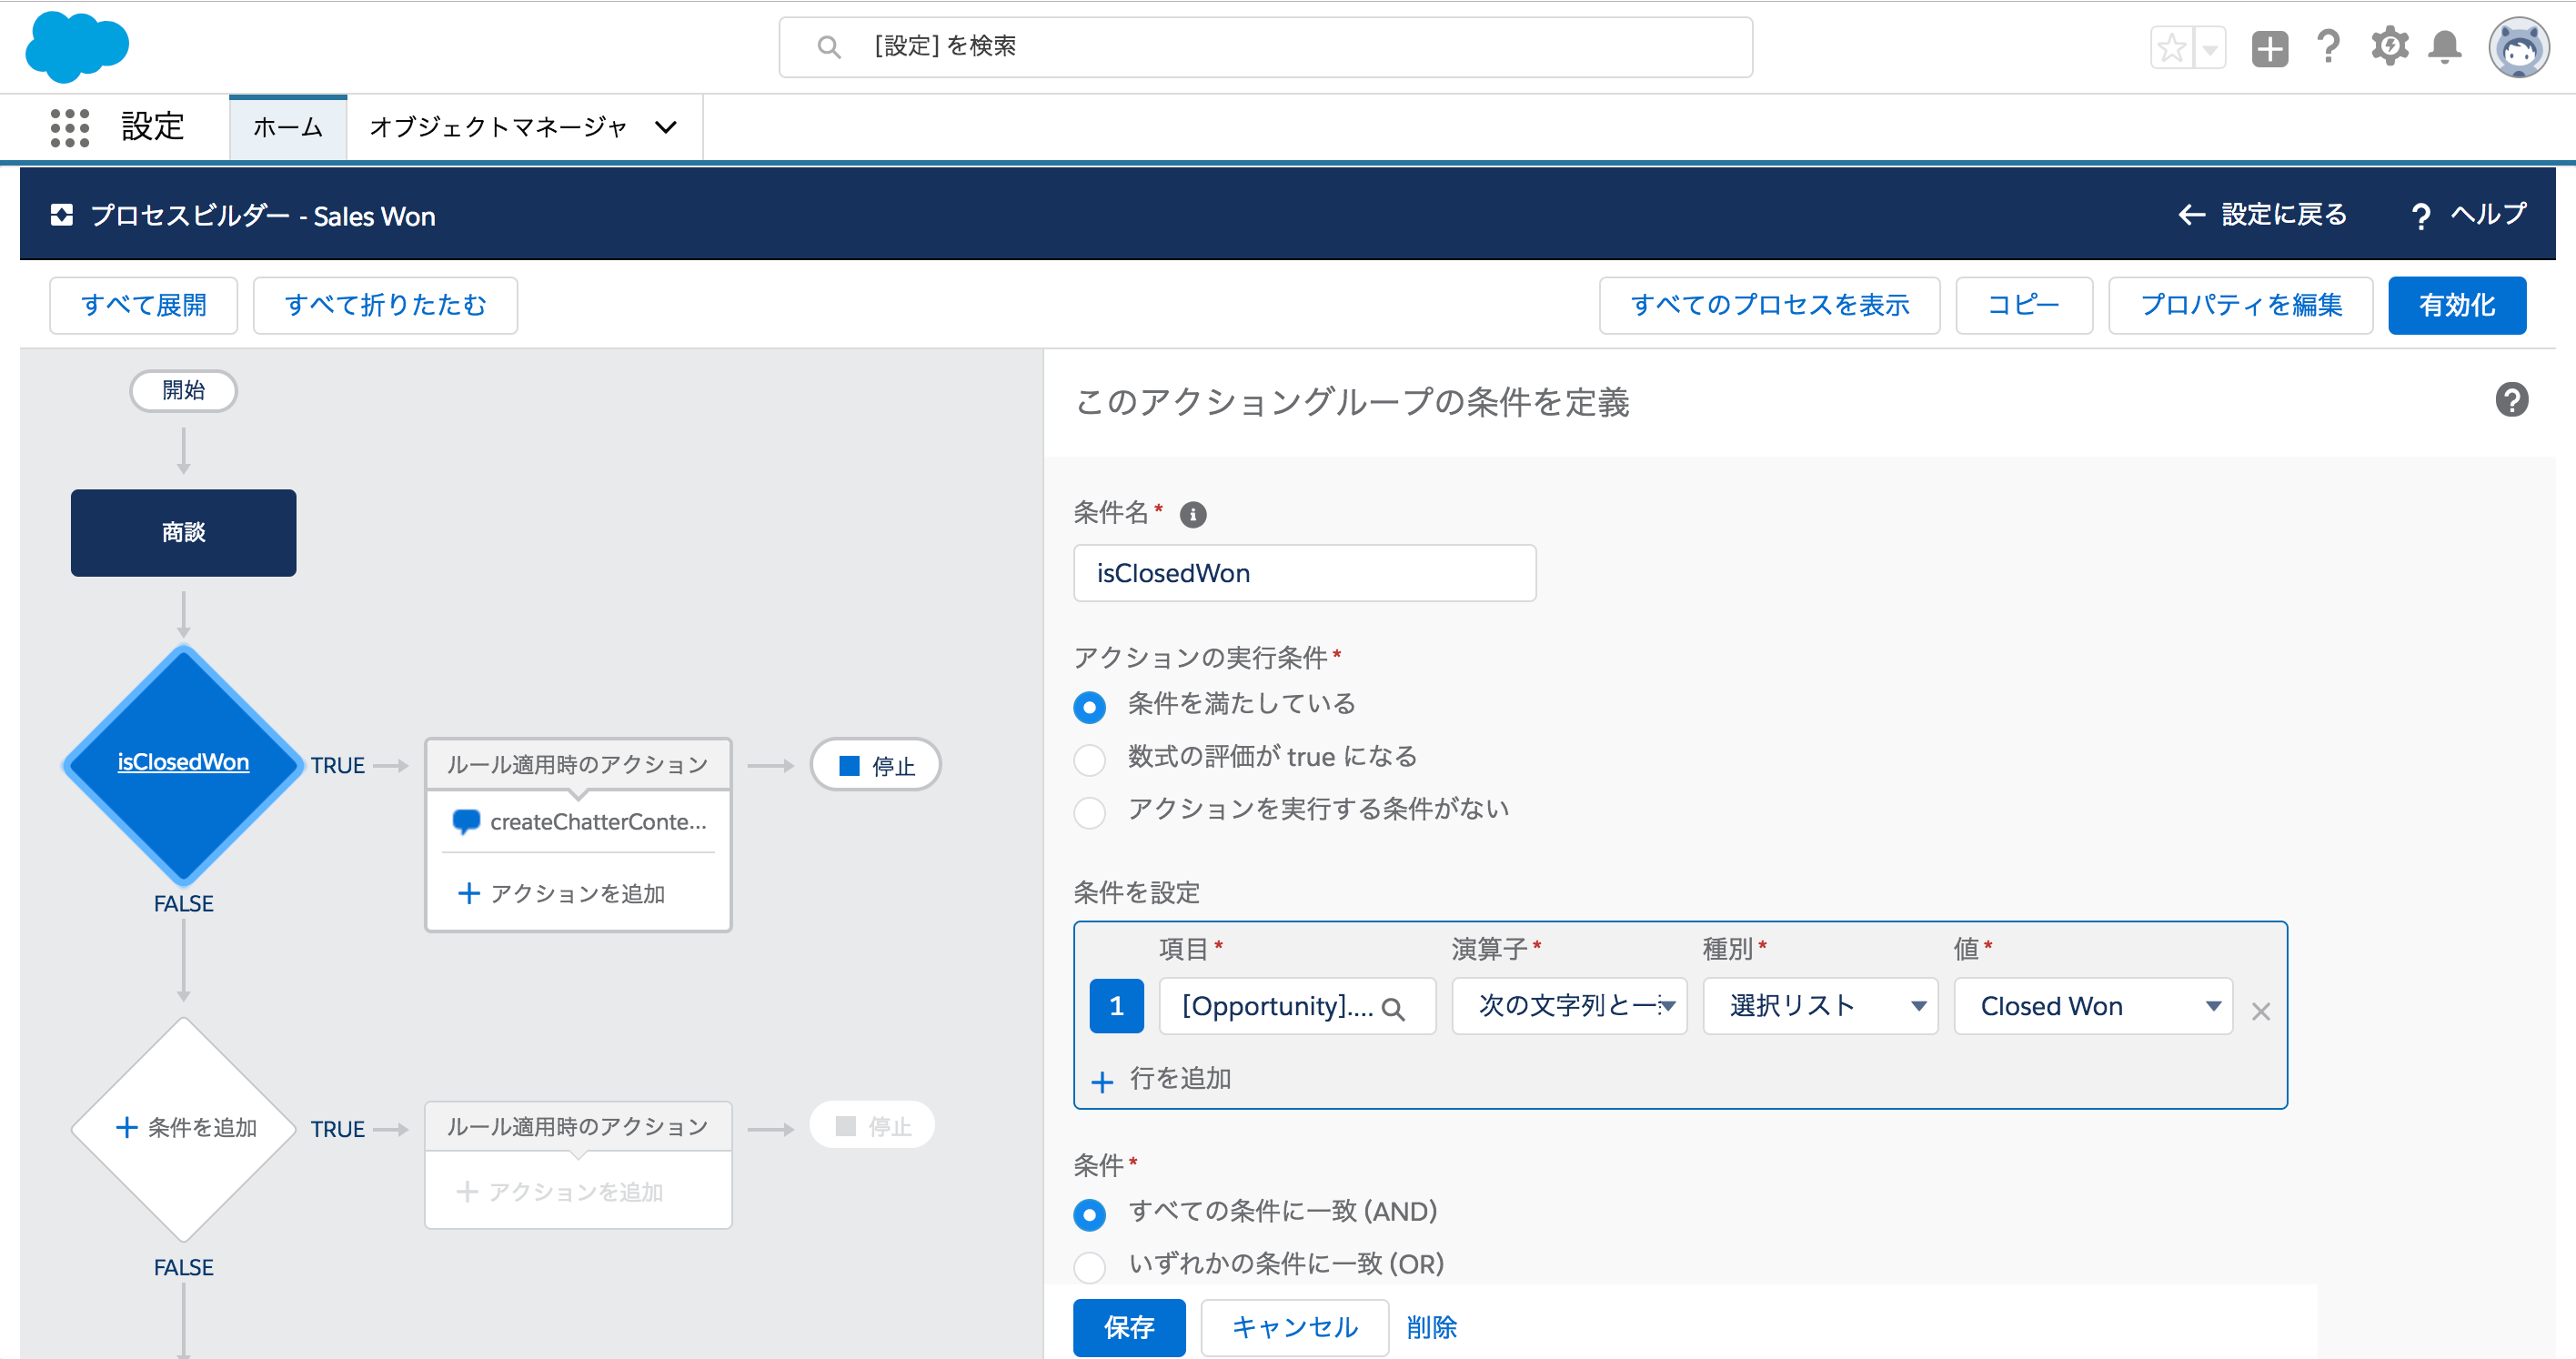Click 行を追加 to add a row
This screenshot has width=2576, height=1359.
click(x=1162, y=1079)
